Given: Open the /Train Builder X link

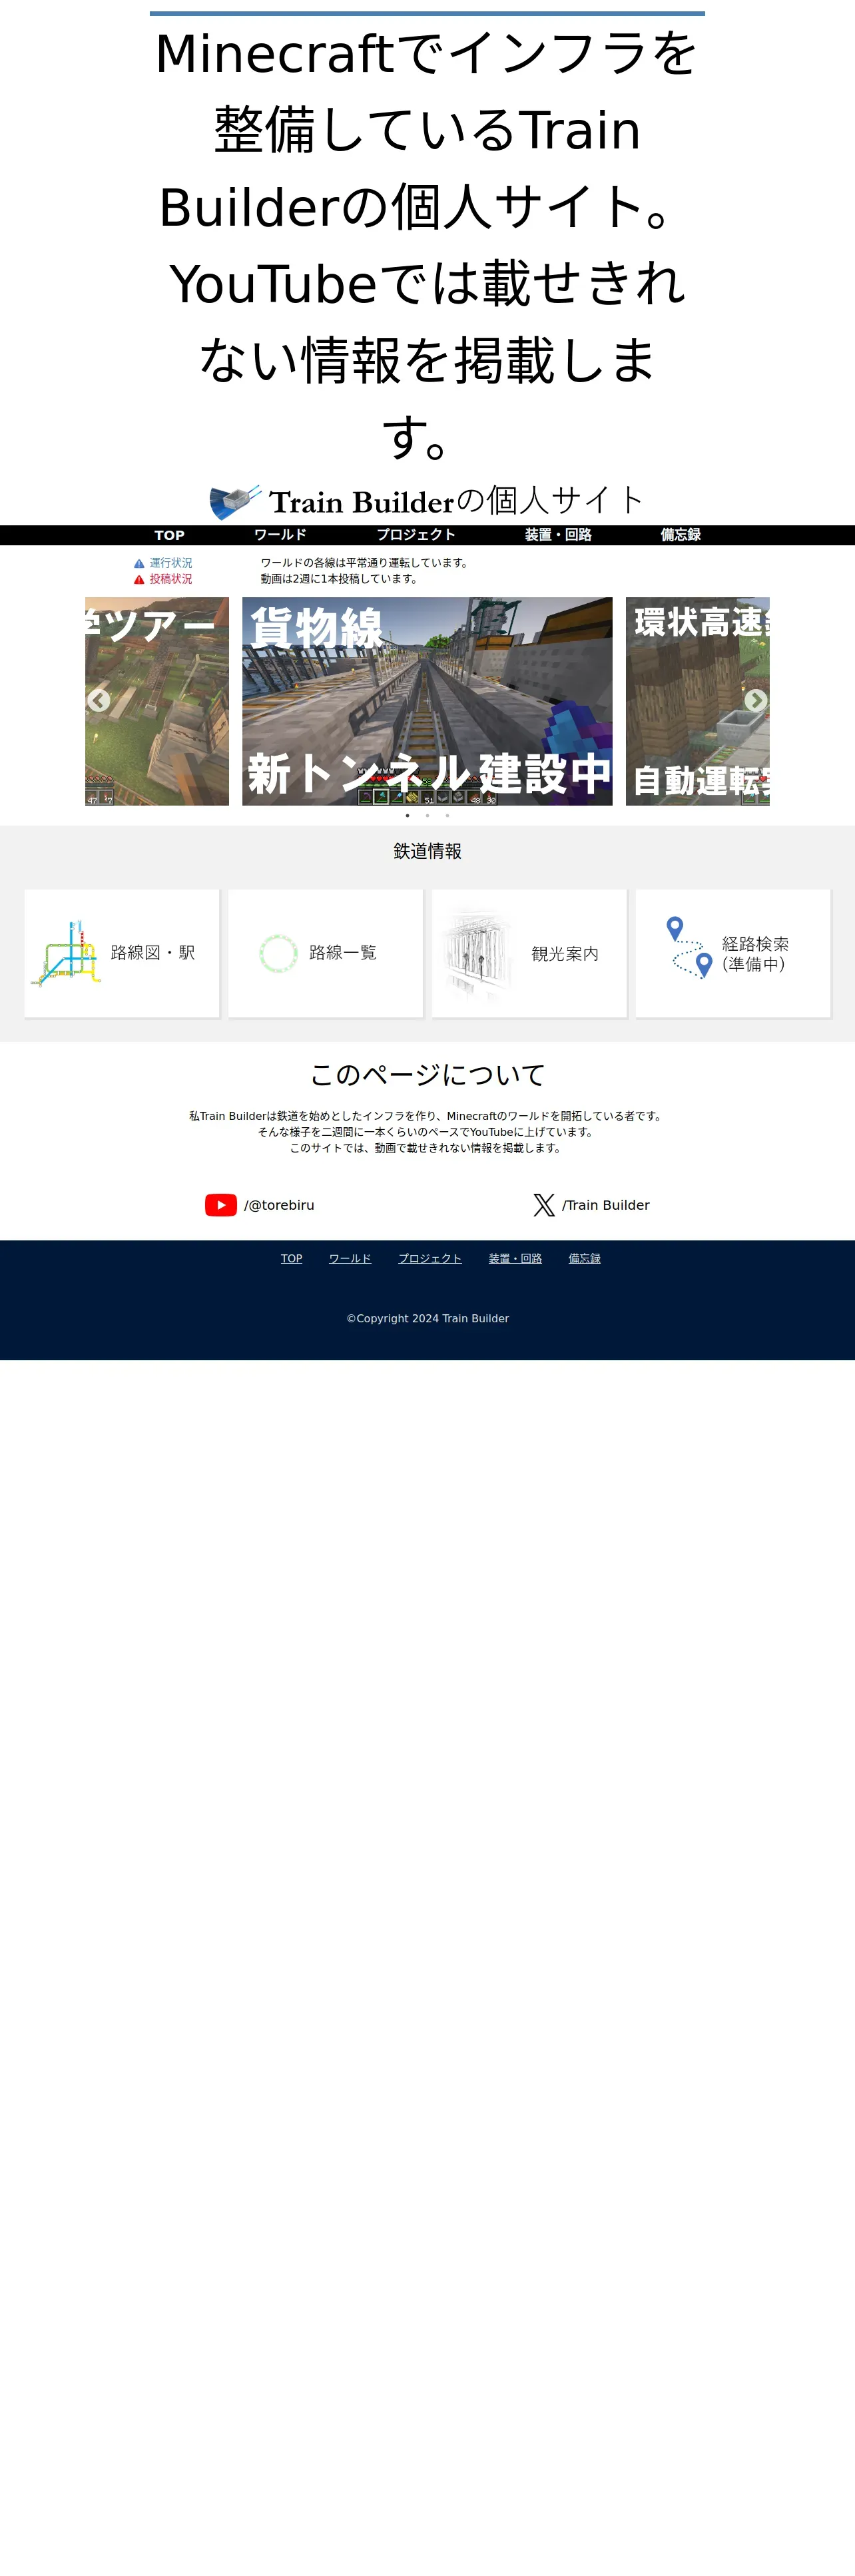Looking at the screenshot, I should click(x=606, y=1205).
